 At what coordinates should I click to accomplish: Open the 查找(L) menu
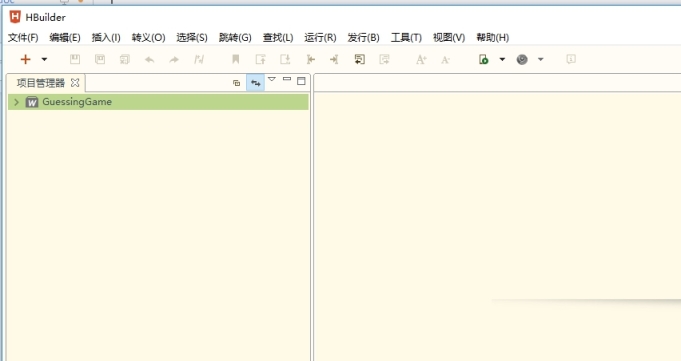tap(278, 38)
